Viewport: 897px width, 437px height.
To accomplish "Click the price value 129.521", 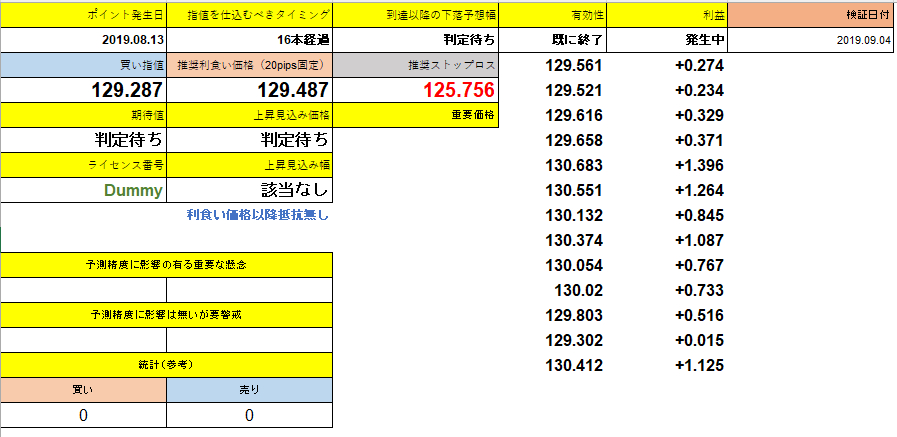I will tap(573, 90).
